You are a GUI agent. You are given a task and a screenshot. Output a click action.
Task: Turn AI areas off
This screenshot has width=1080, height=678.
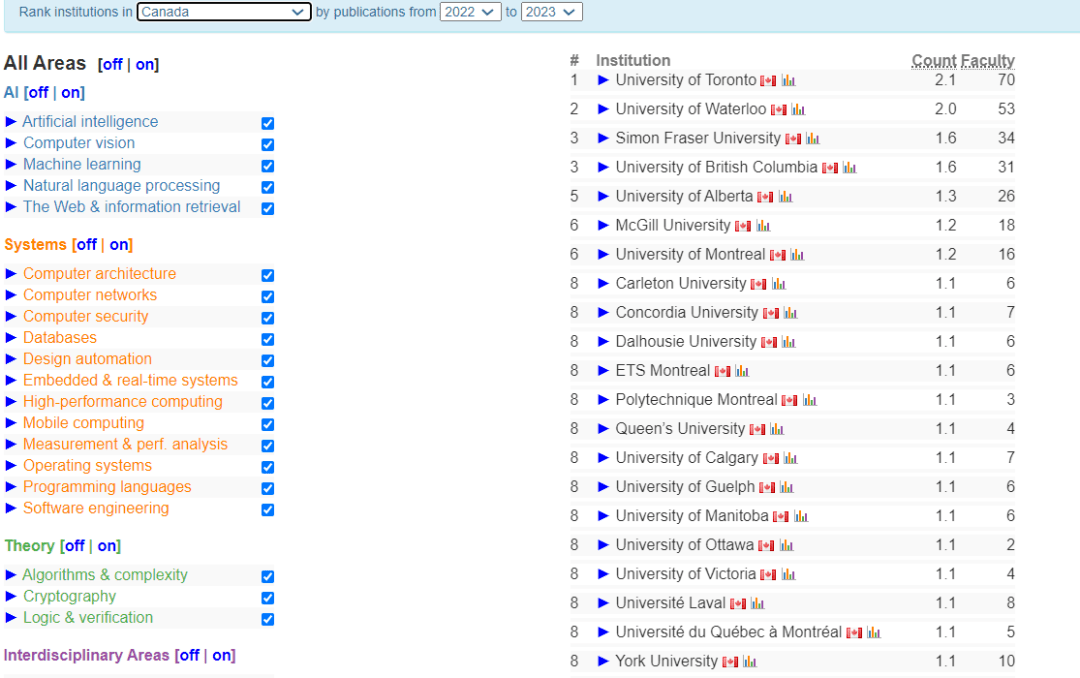[x=38, y=93]
